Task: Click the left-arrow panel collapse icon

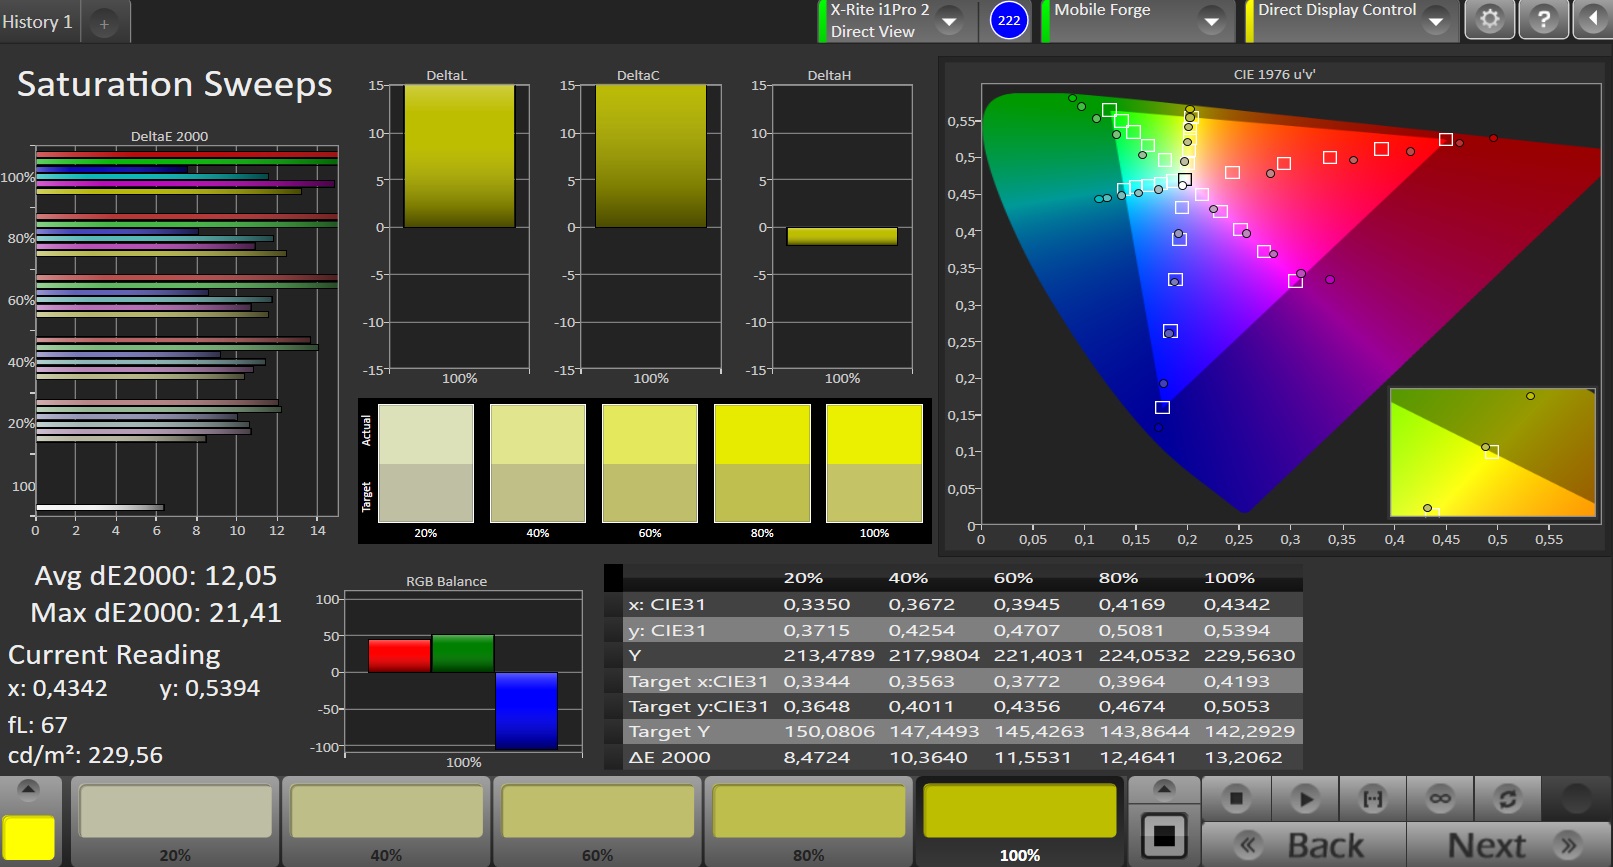Action: coord(1594,20)
